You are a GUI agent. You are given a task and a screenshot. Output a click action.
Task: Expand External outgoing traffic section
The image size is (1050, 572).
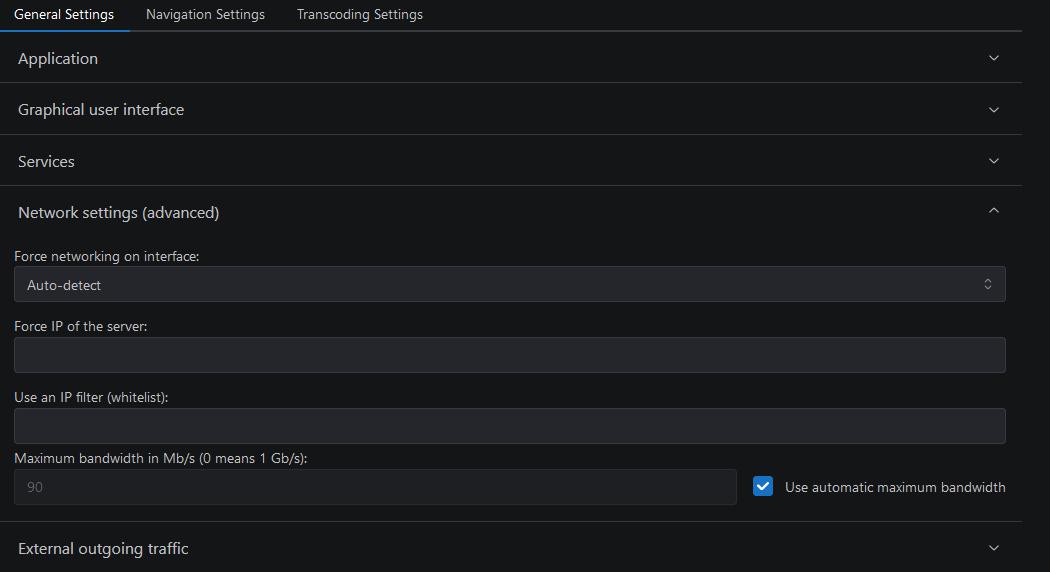click(x=511, y=548)
